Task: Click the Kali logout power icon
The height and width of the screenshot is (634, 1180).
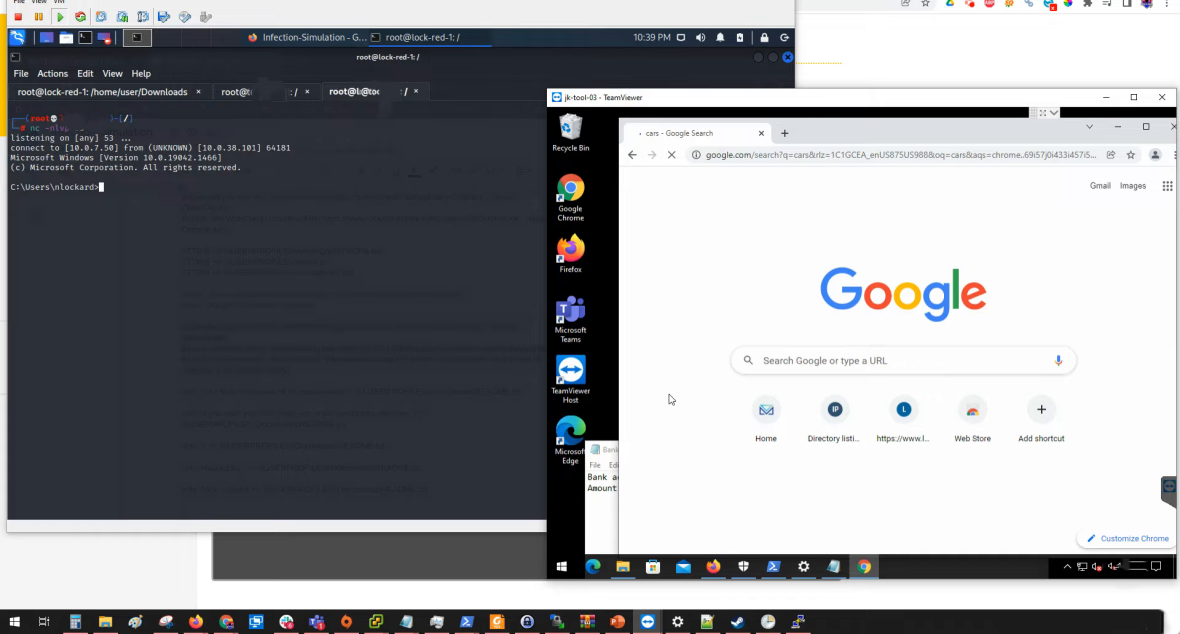Action: 784,38
